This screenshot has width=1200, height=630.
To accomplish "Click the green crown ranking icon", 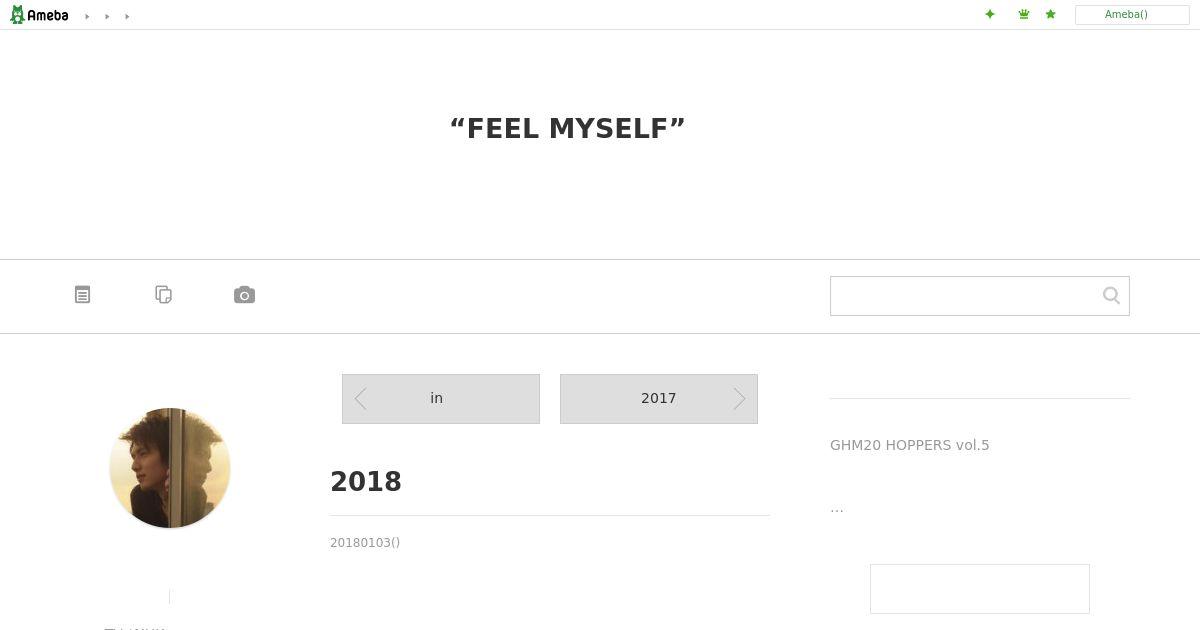I will 1024,14.
